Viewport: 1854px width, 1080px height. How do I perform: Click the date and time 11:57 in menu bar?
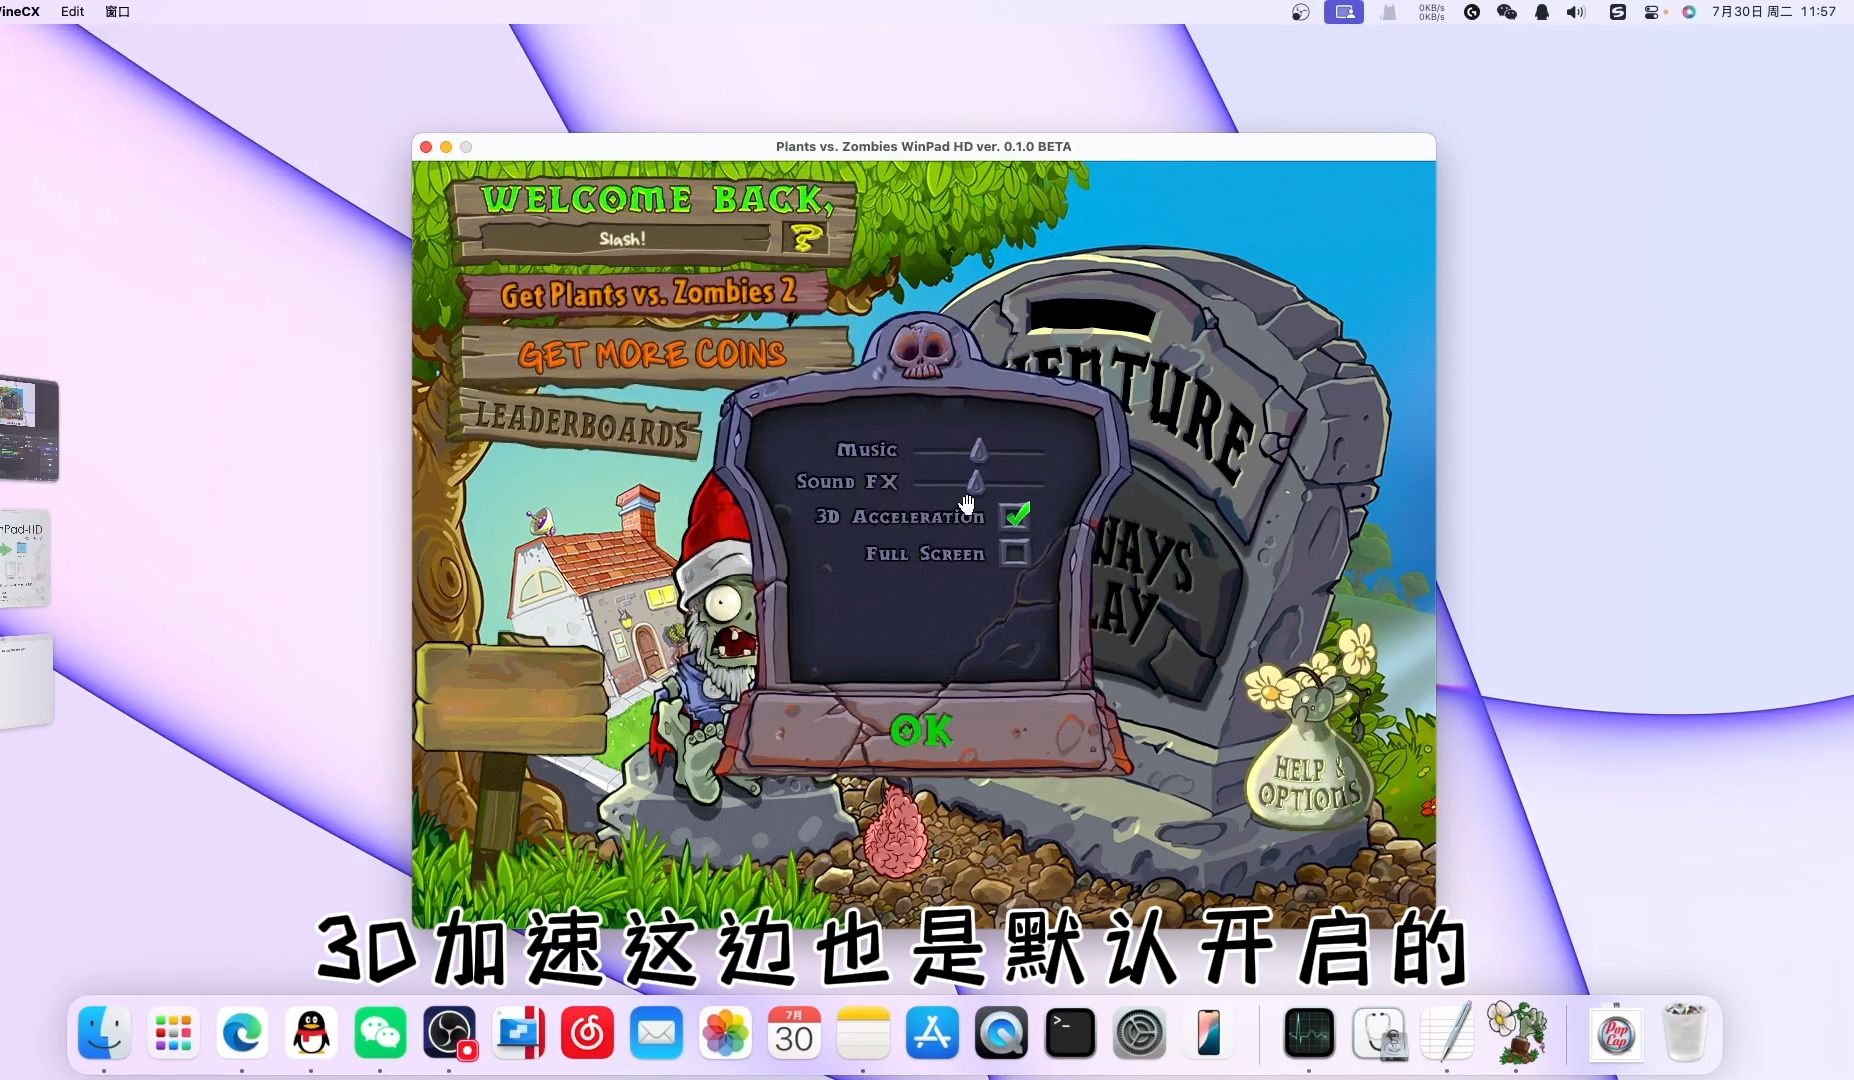[x=1774, y=12]
